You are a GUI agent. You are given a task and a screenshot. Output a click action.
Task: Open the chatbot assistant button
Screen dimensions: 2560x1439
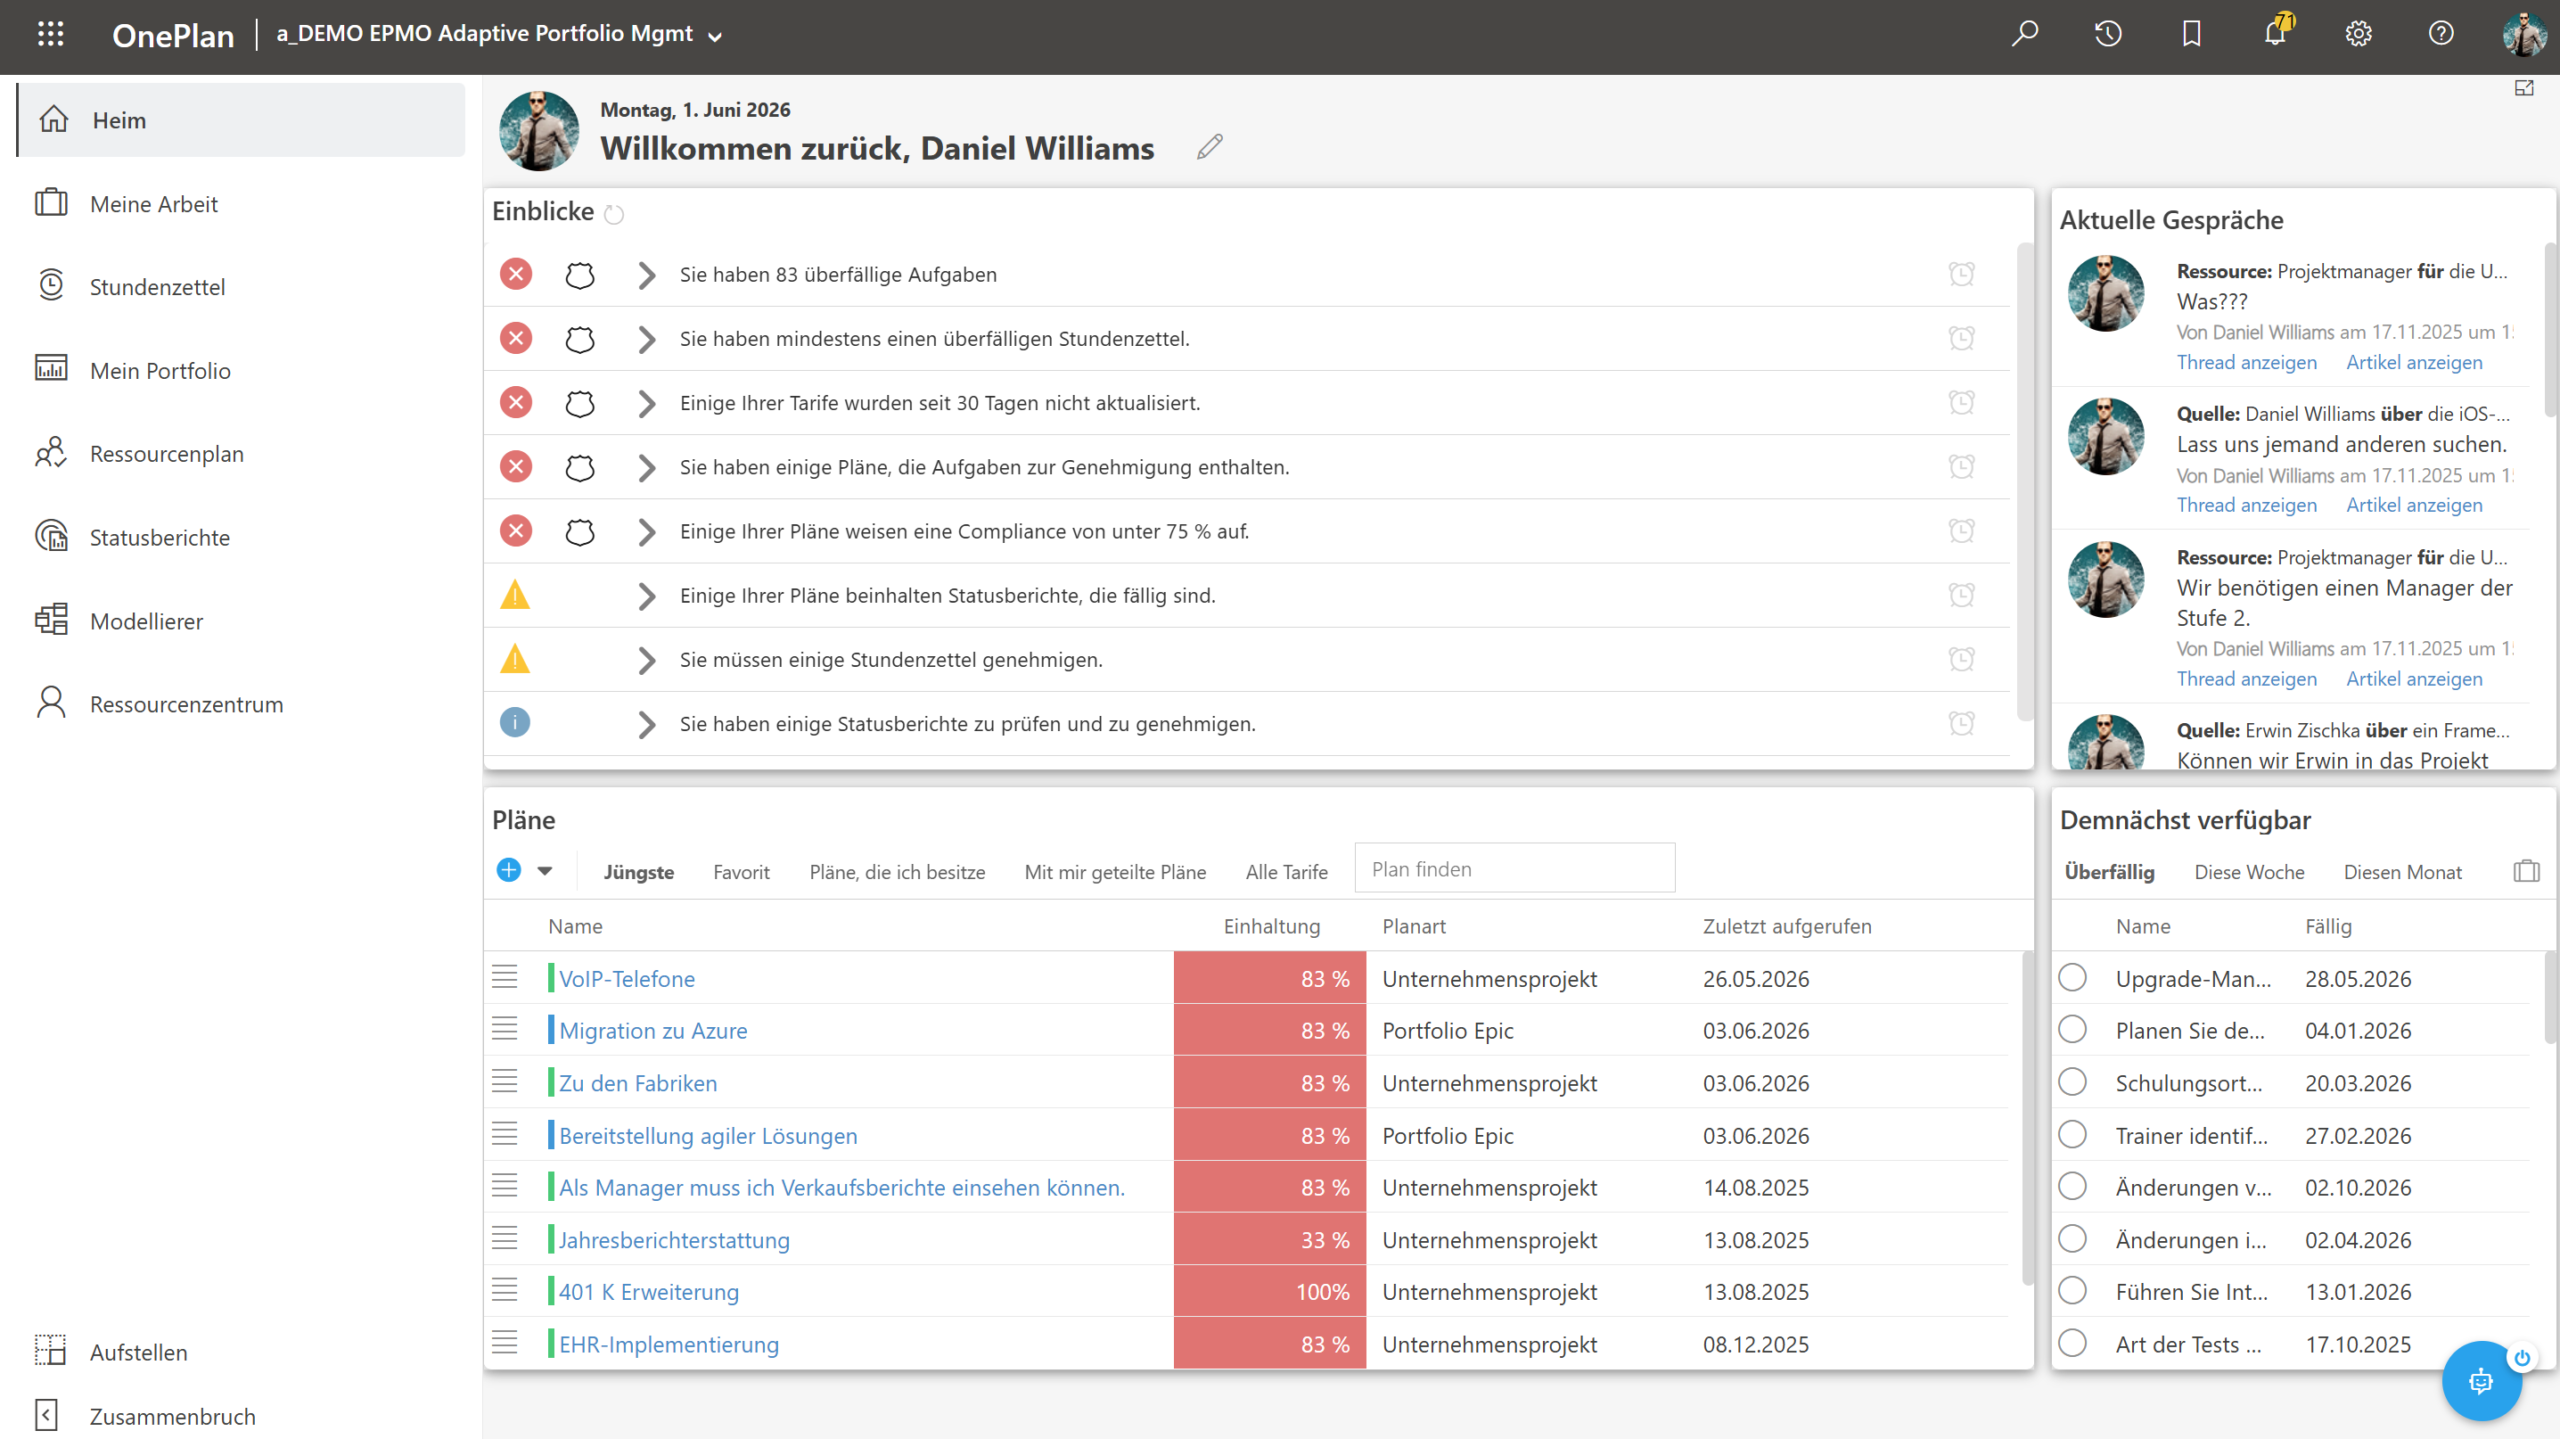coord(2481,1381)
